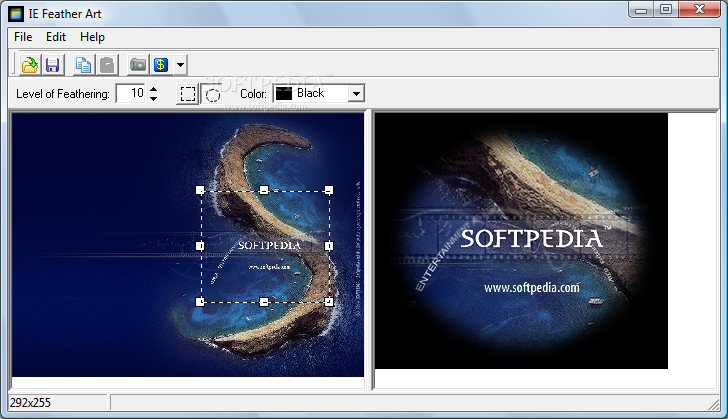Click the top-middle selection handle

coord(264,190)
